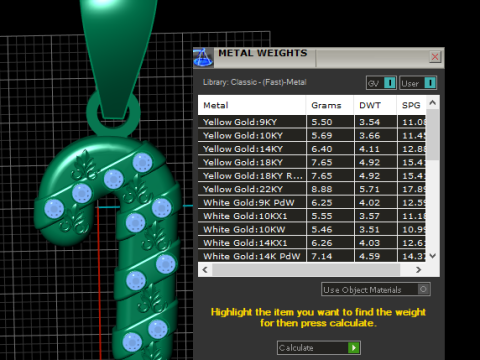480x360 pixels.
Task: Select the White Gold:14KX1 row
Action: coord(312,243)
